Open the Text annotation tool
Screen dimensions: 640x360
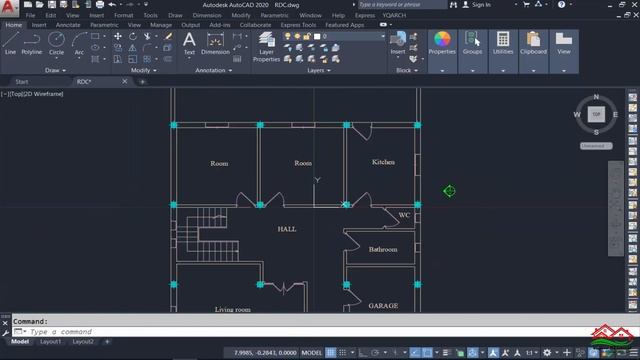coord(189,43)
